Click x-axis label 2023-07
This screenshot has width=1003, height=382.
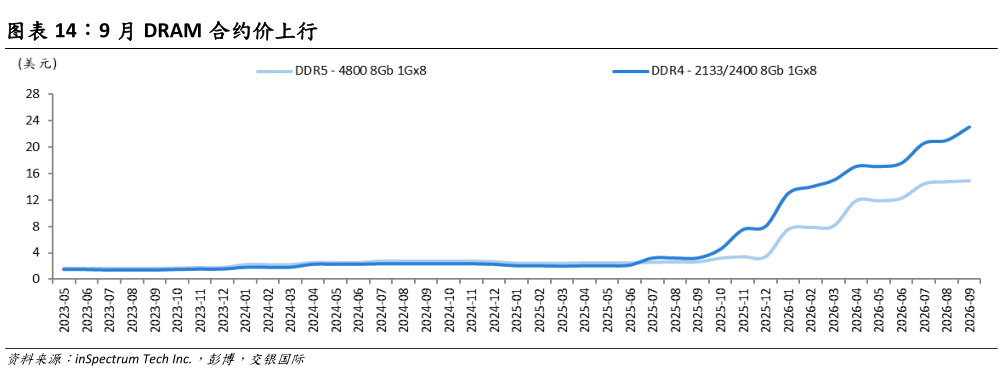tap(109, 310)
